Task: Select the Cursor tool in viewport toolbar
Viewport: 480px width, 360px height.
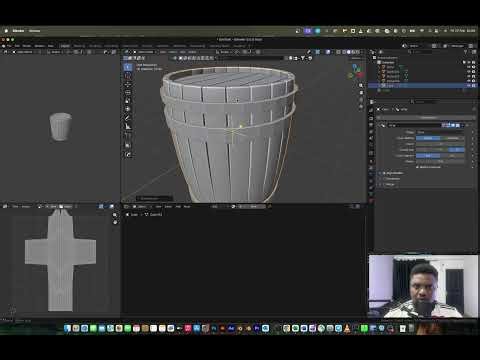Action: click(128, 76)
